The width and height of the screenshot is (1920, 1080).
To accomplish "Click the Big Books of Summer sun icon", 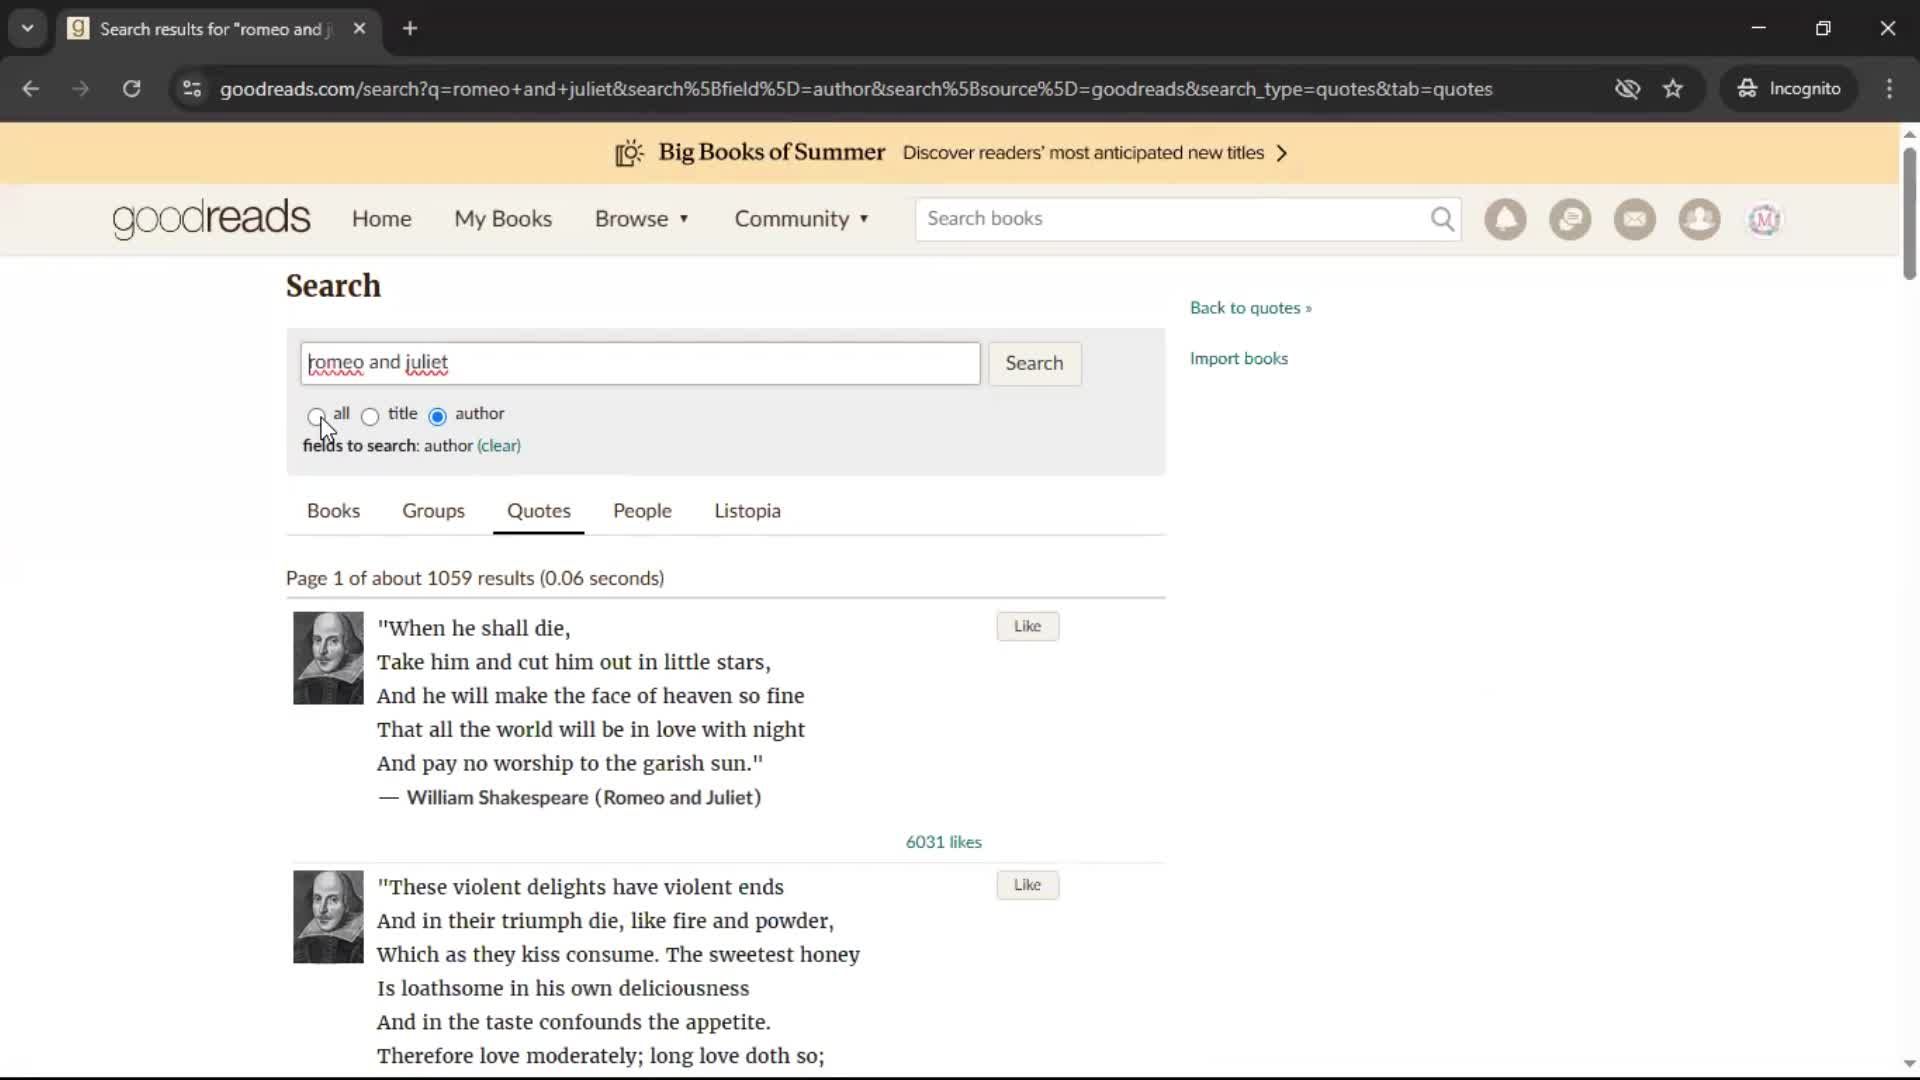I will 629,153.
